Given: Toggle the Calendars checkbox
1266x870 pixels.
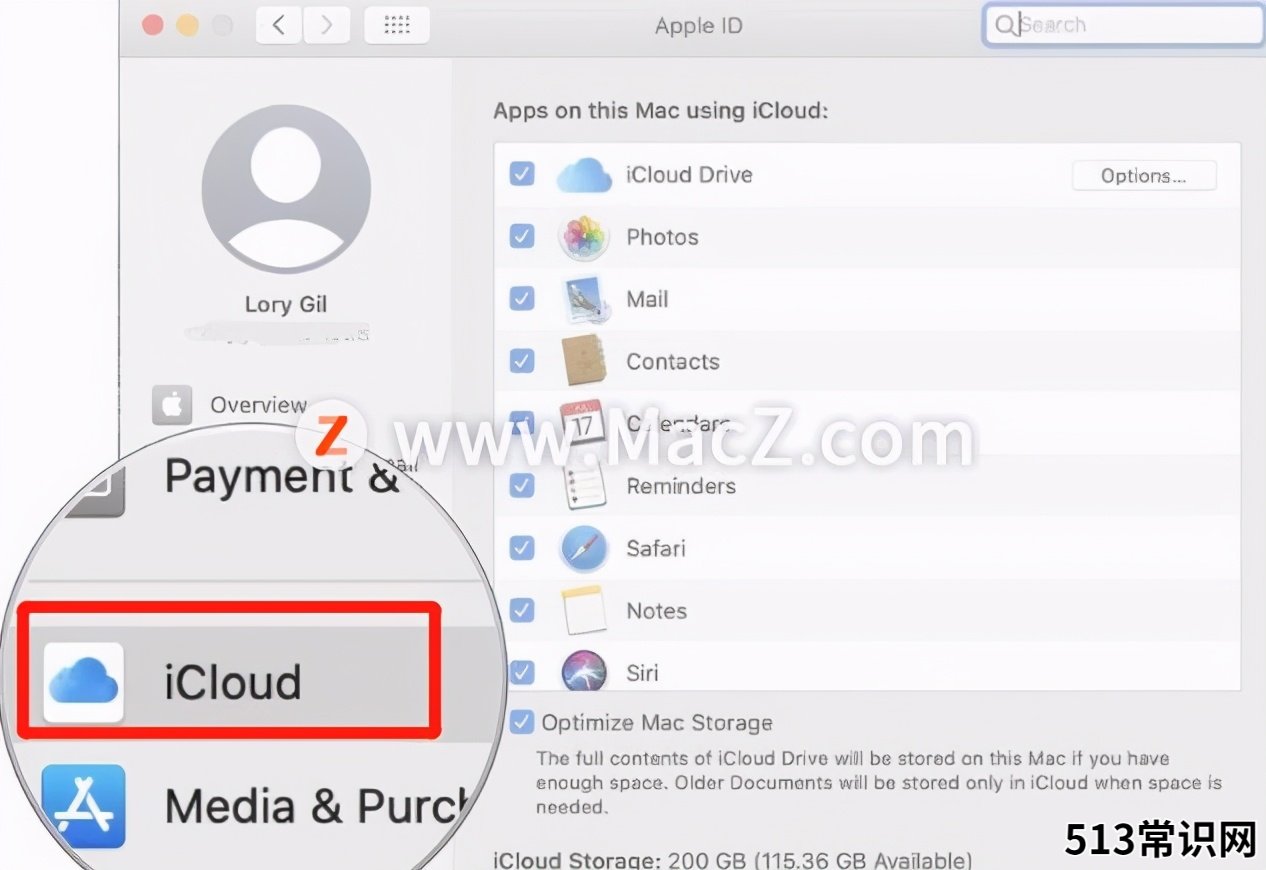Looking at the screenshot, I should tap(522, 422).
